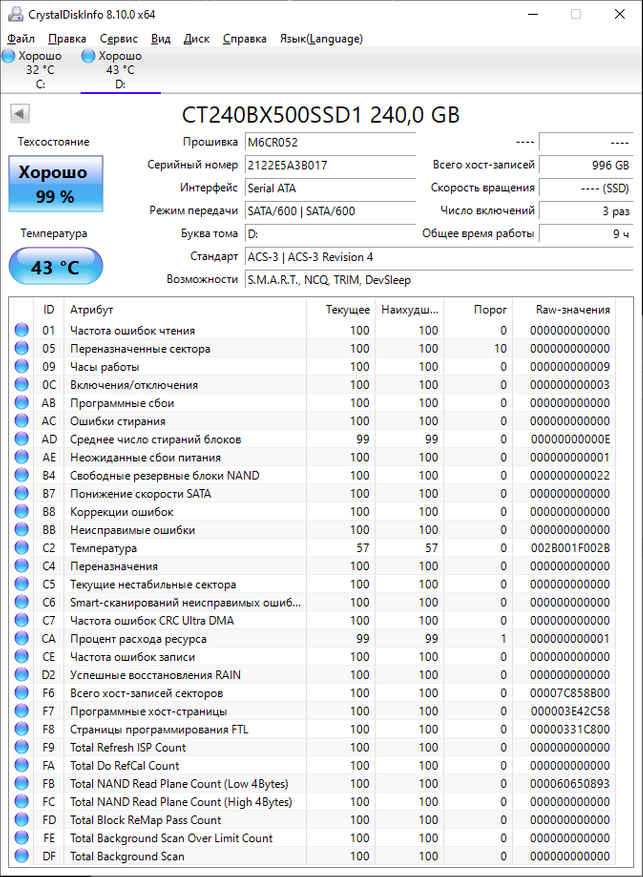Viewport: 643px width, 877px height.
Task: Click status orb for attribute B7 row
Action: [22, 493]
